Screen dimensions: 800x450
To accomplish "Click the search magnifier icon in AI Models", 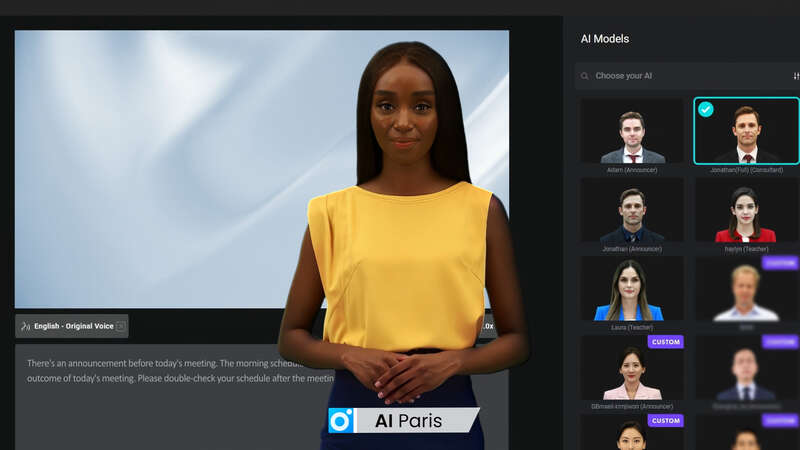I will point(585,76).
